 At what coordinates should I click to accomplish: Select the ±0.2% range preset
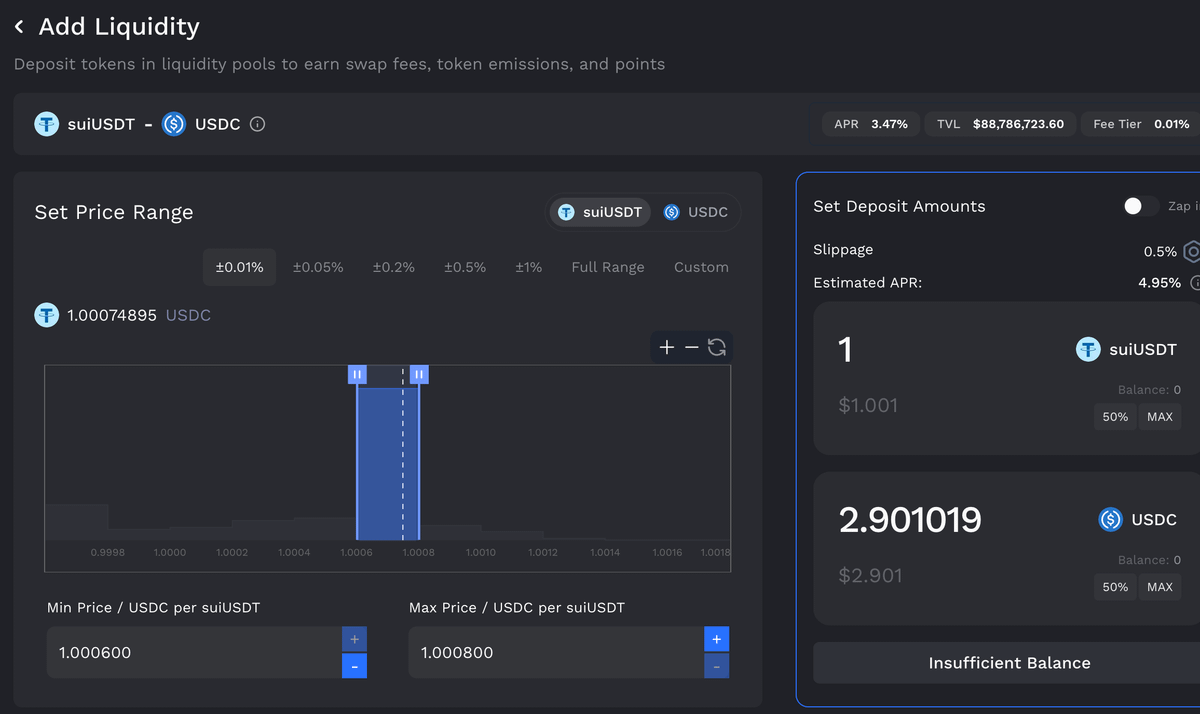click(394, 267)
